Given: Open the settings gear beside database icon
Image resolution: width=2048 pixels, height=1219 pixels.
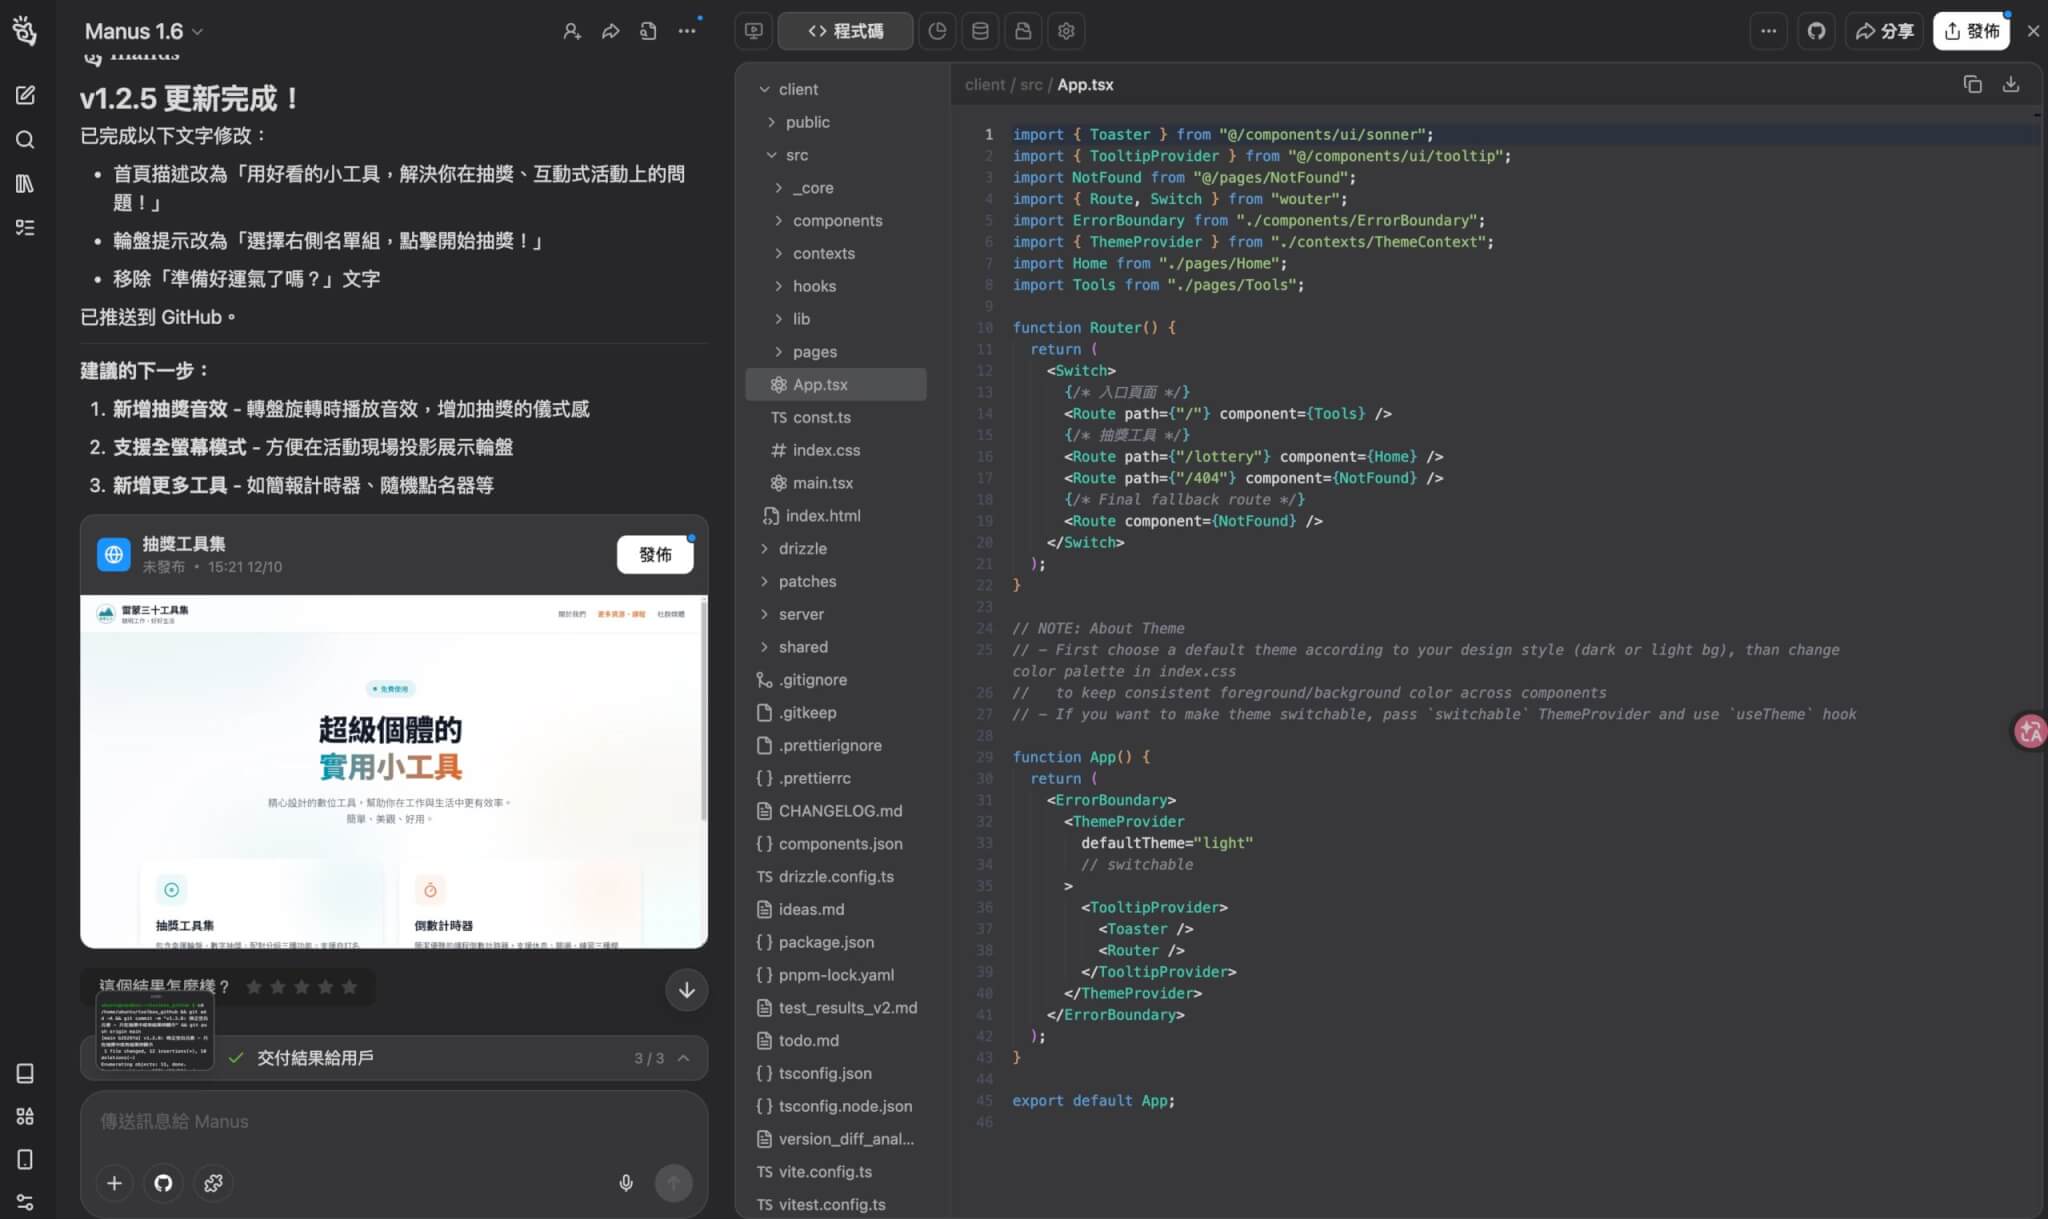Looking at the screenshot, I should [1065, 31].
